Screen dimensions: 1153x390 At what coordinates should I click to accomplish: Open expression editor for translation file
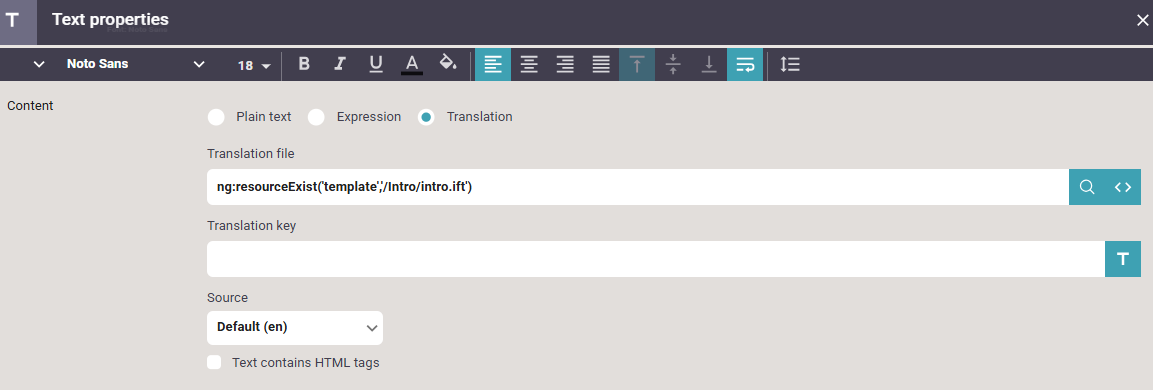tap(1123, 187)
